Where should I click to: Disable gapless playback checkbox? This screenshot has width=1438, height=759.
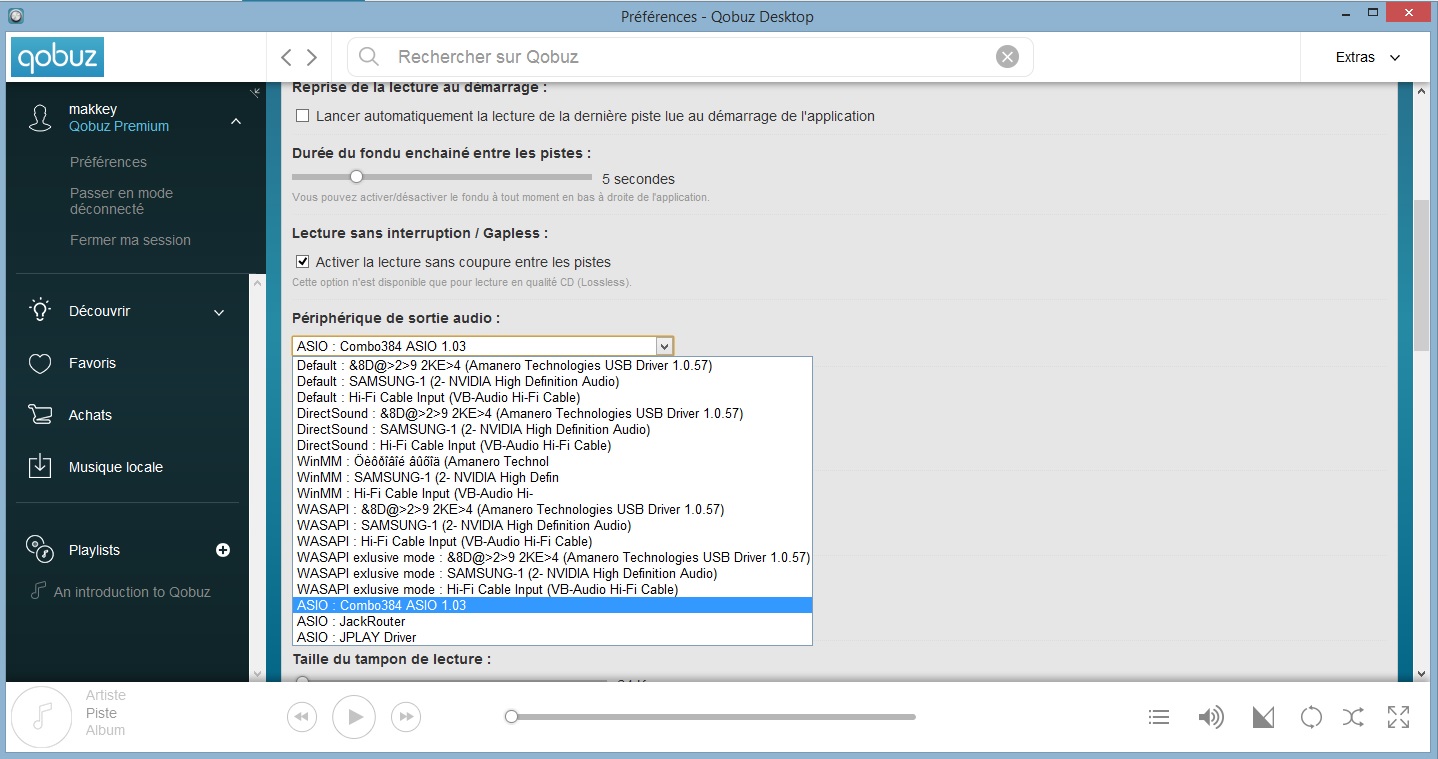click(302, 262)
